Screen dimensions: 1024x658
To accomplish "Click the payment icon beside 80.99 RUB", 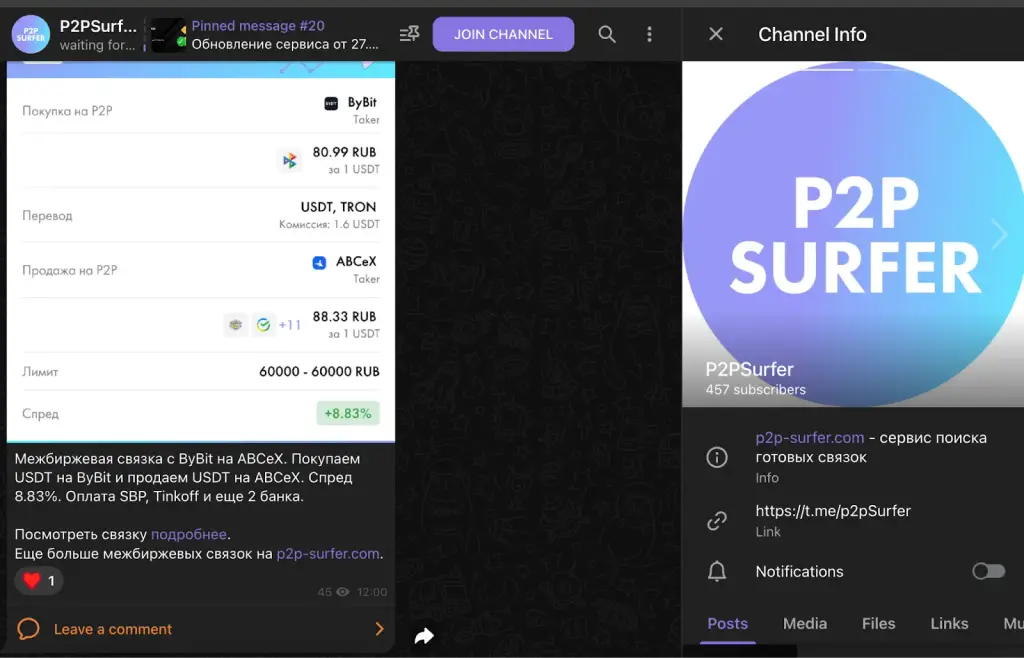I will (289, 160).
